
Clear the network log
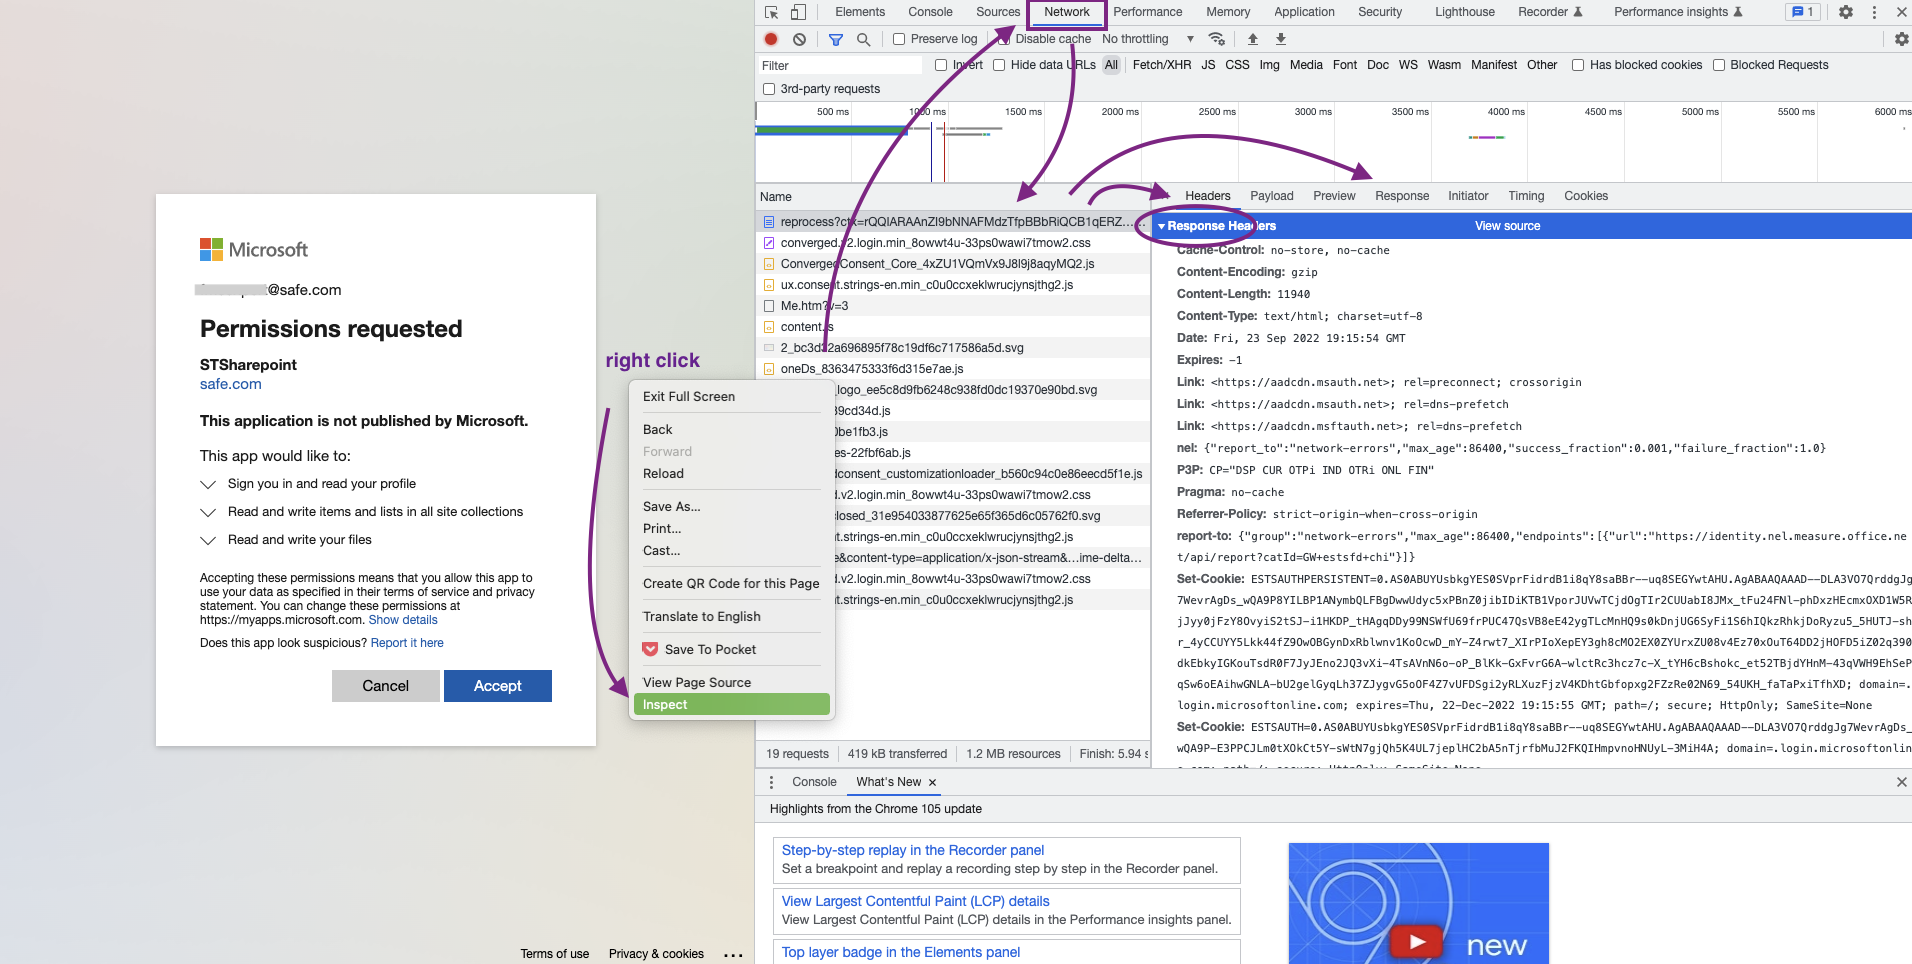click(x=799, y=38)
